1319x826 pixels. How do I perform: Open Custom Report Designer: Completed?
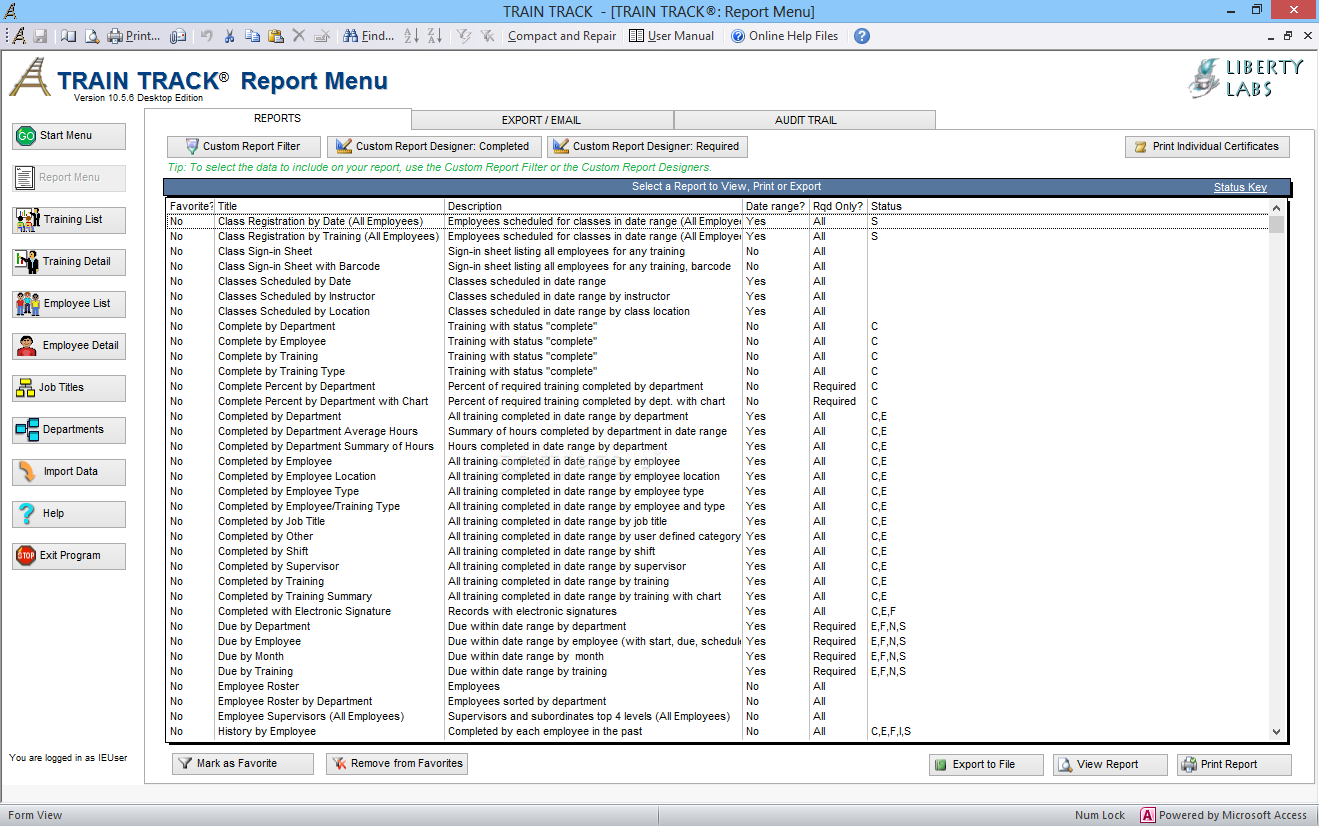pyautogui.click(x=434, y=147)
